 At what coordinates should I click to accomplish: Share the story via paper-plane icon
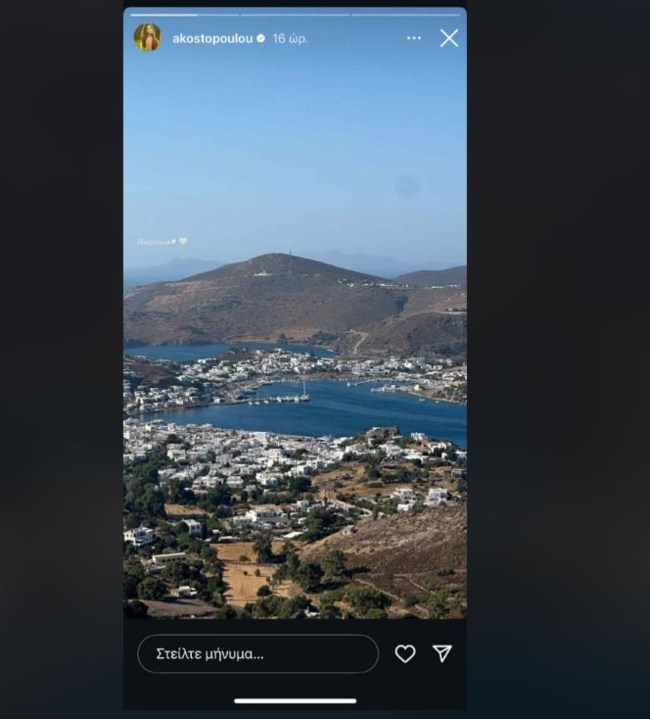442,653
